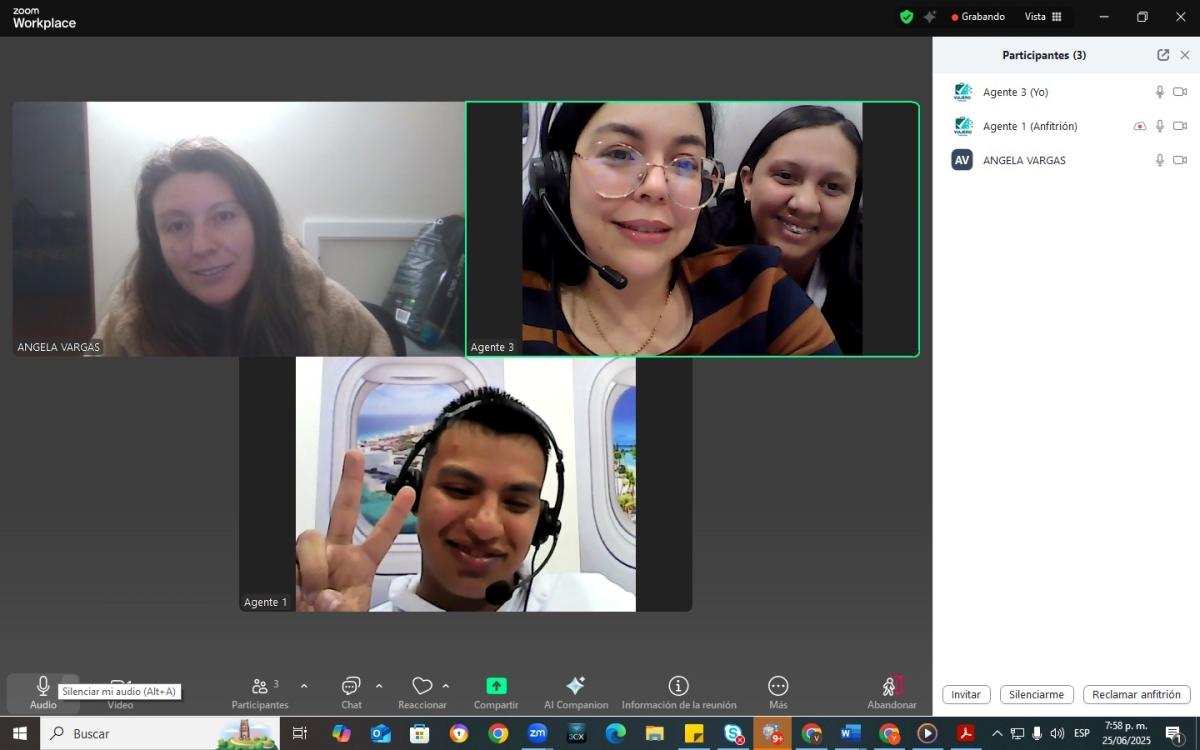Click the Reaccionar heart icon
Image resolution: width=1200 pixels, height=750 pixels.
(422, 686)
